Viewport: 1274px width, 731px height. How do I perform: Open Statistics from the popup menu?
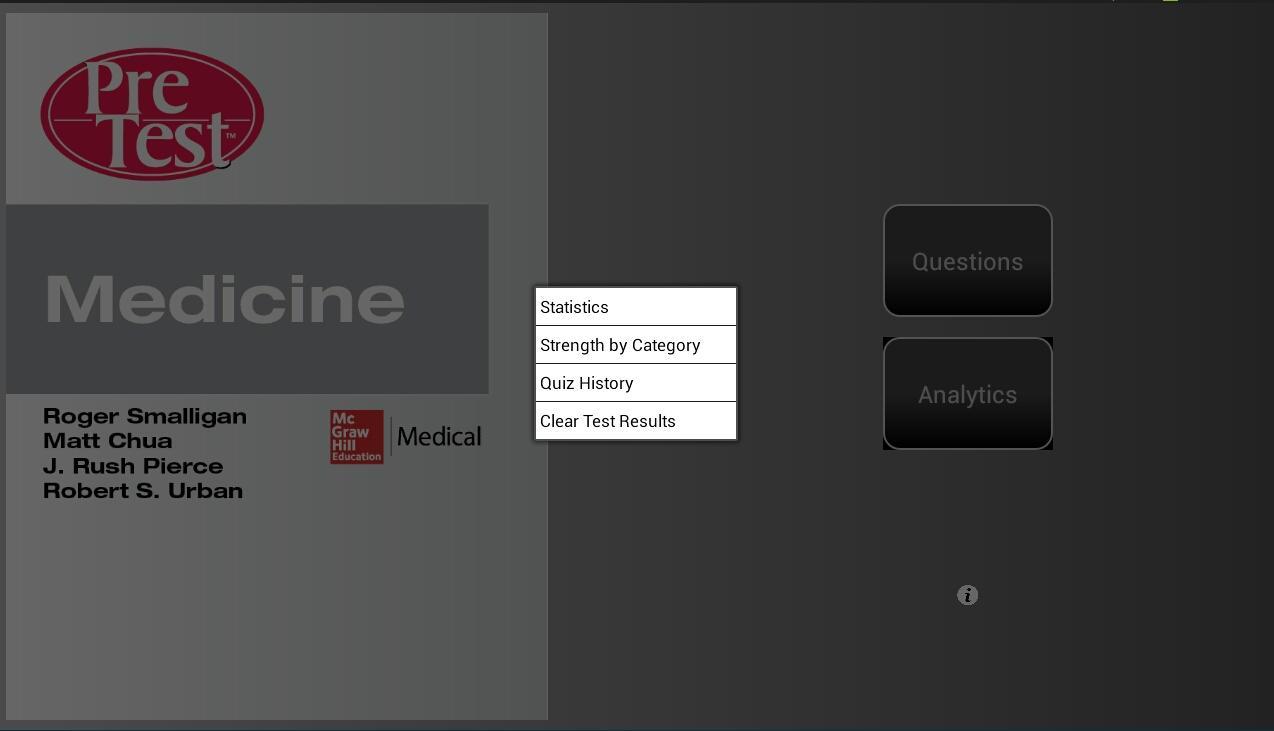coord(636,307)
